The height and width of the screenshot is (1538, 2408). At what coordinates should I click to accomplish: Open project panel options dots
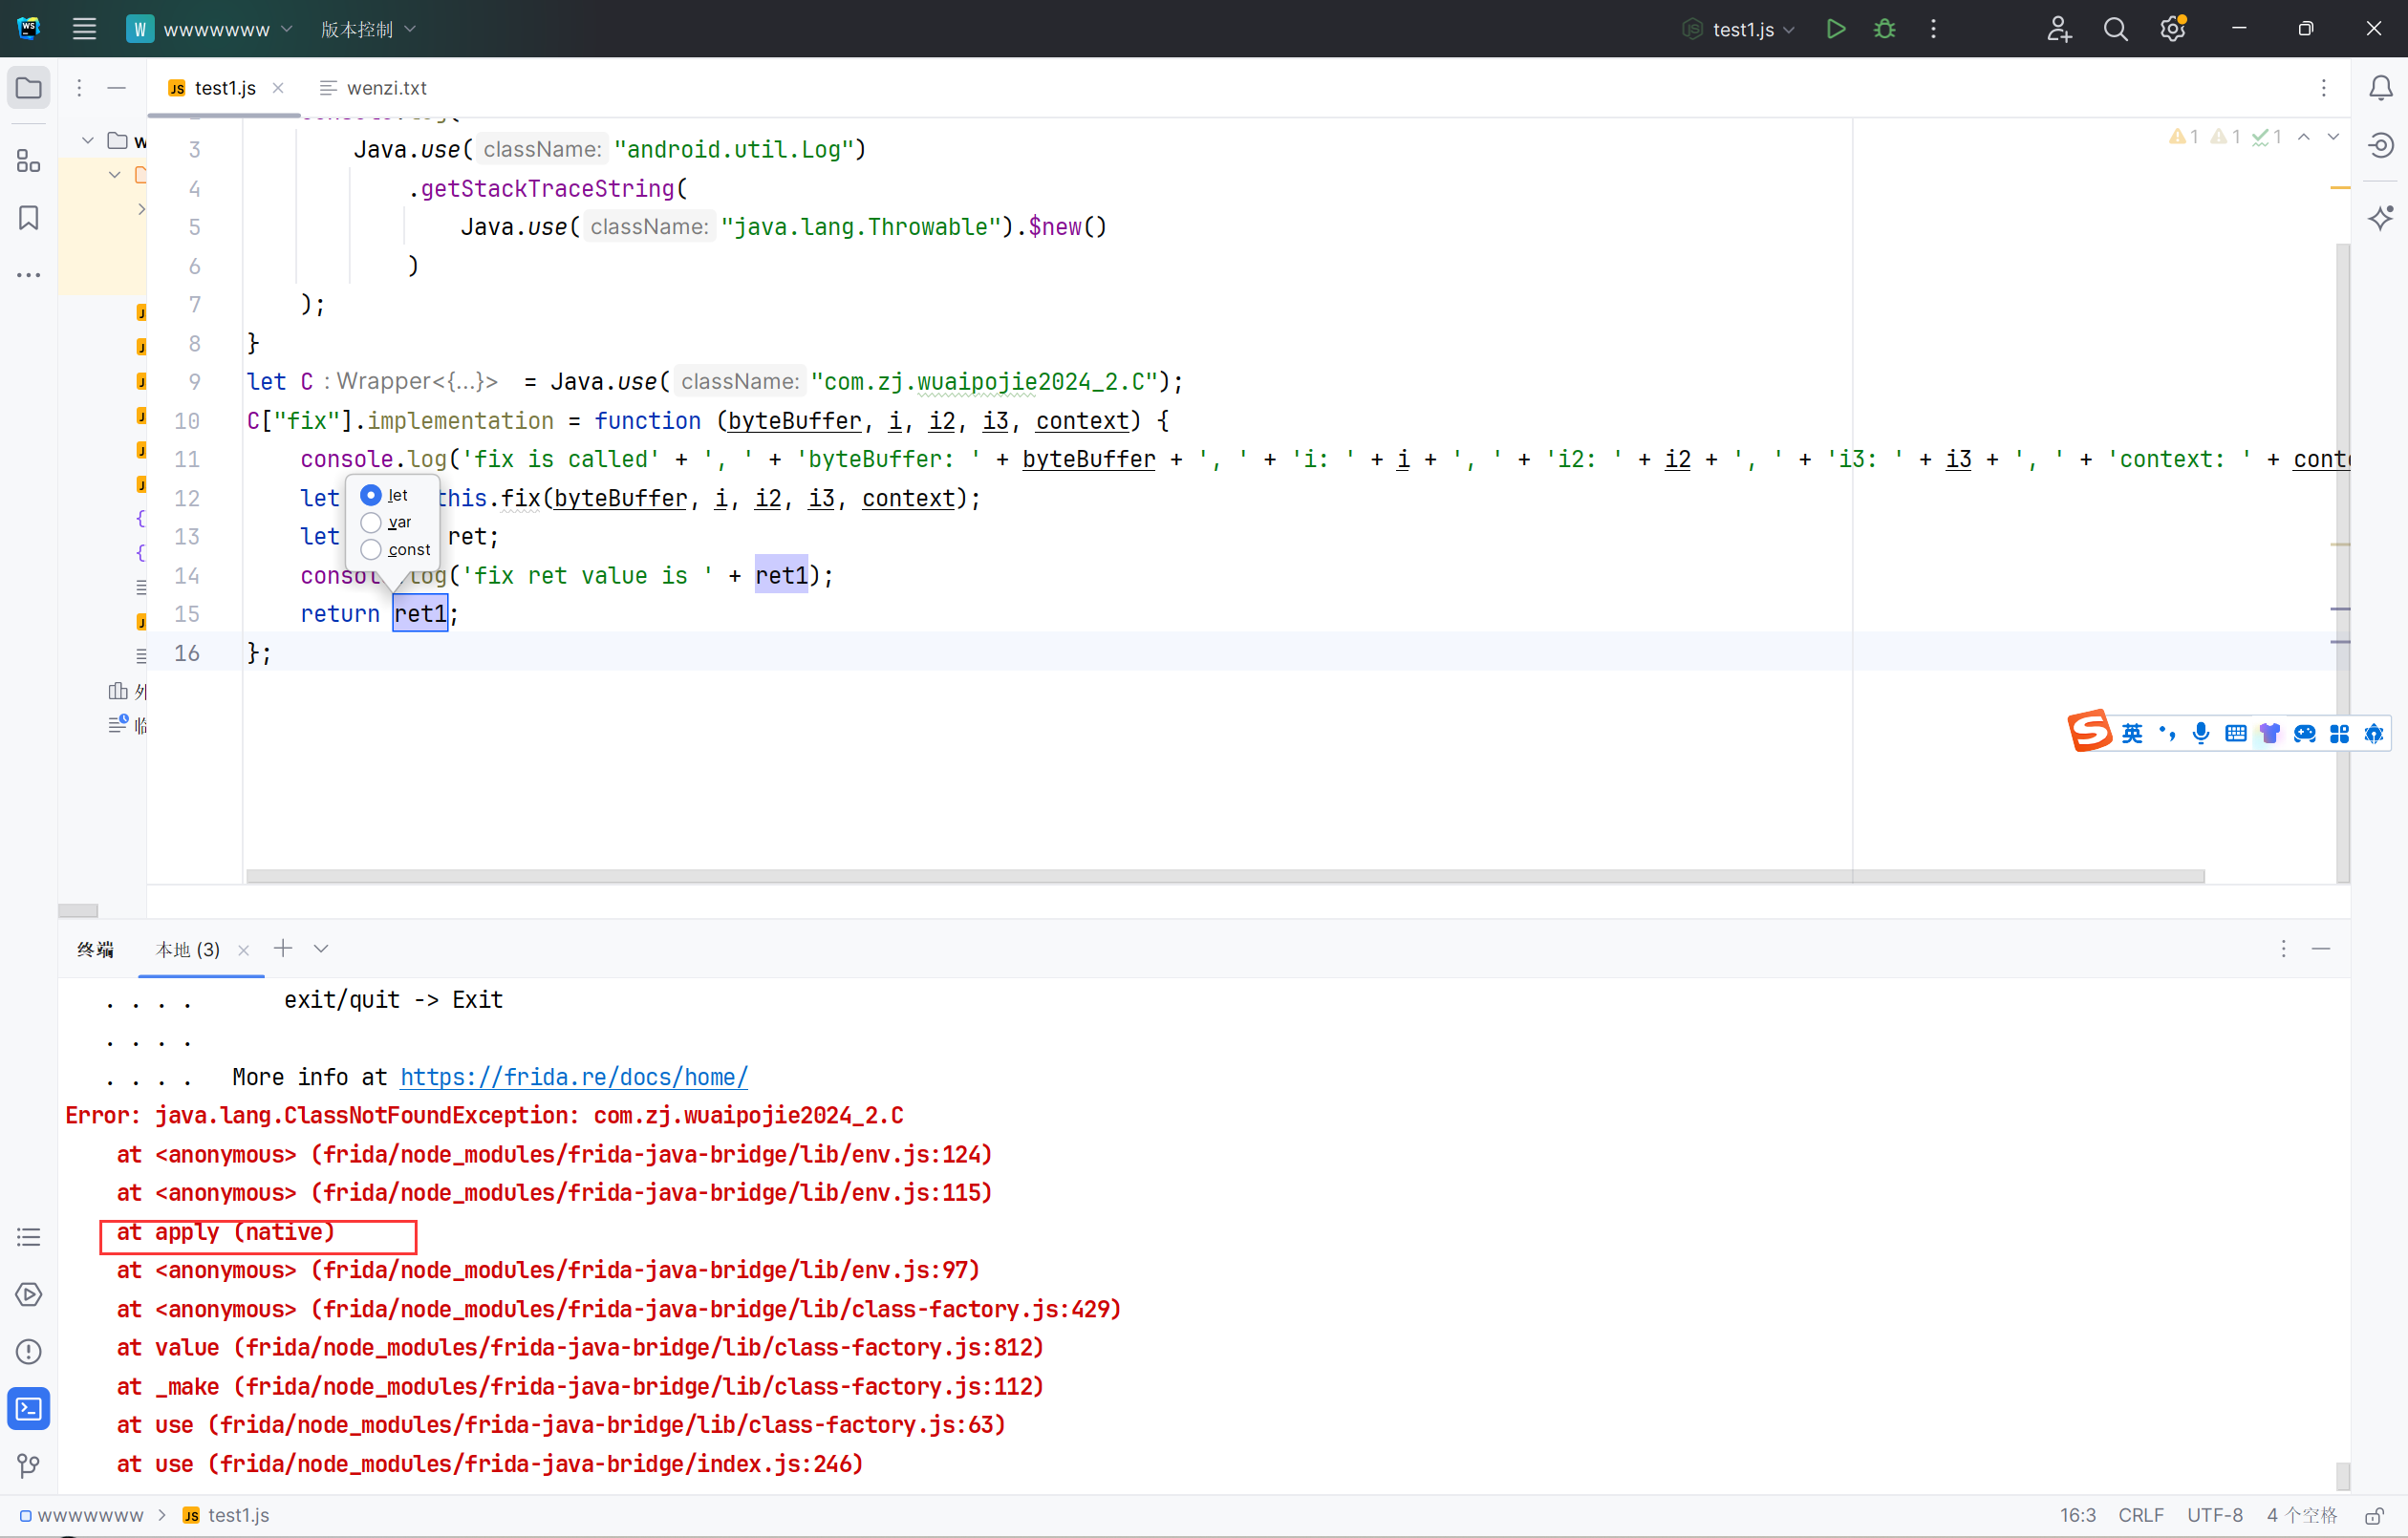click(x=79, y=88)
